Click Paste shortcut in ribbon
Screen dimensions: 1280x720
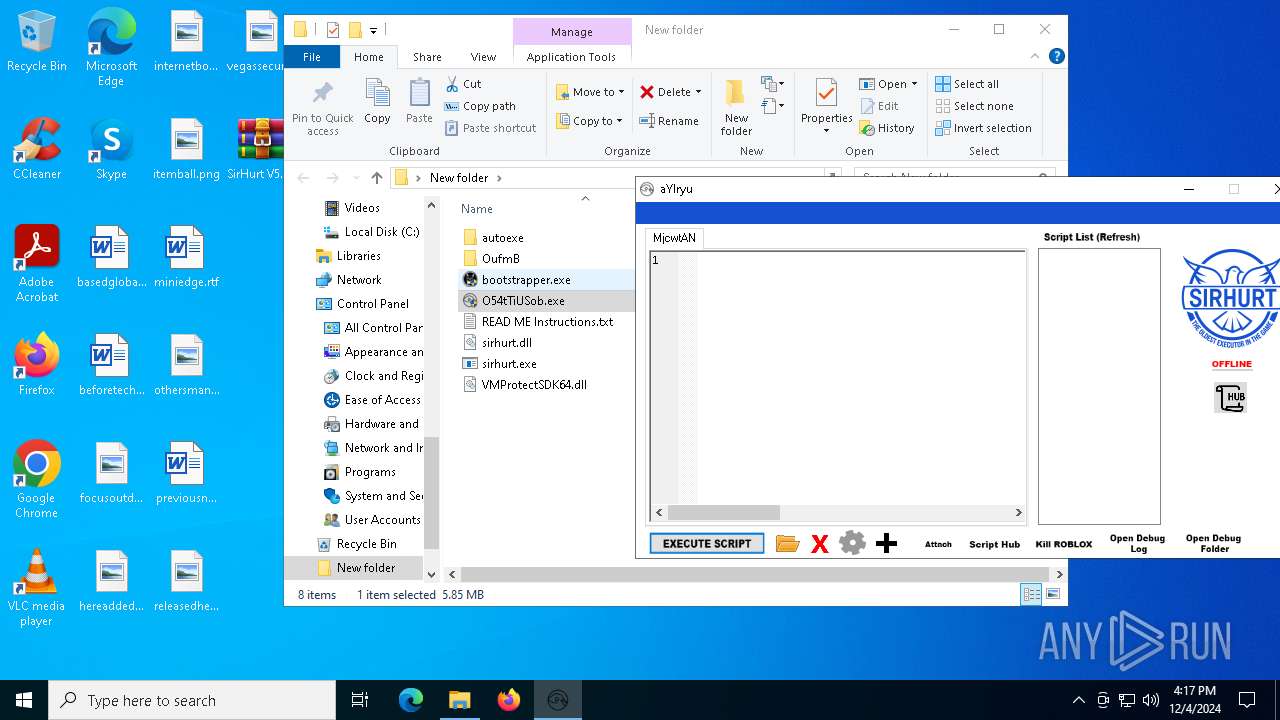tap(491, 128)
